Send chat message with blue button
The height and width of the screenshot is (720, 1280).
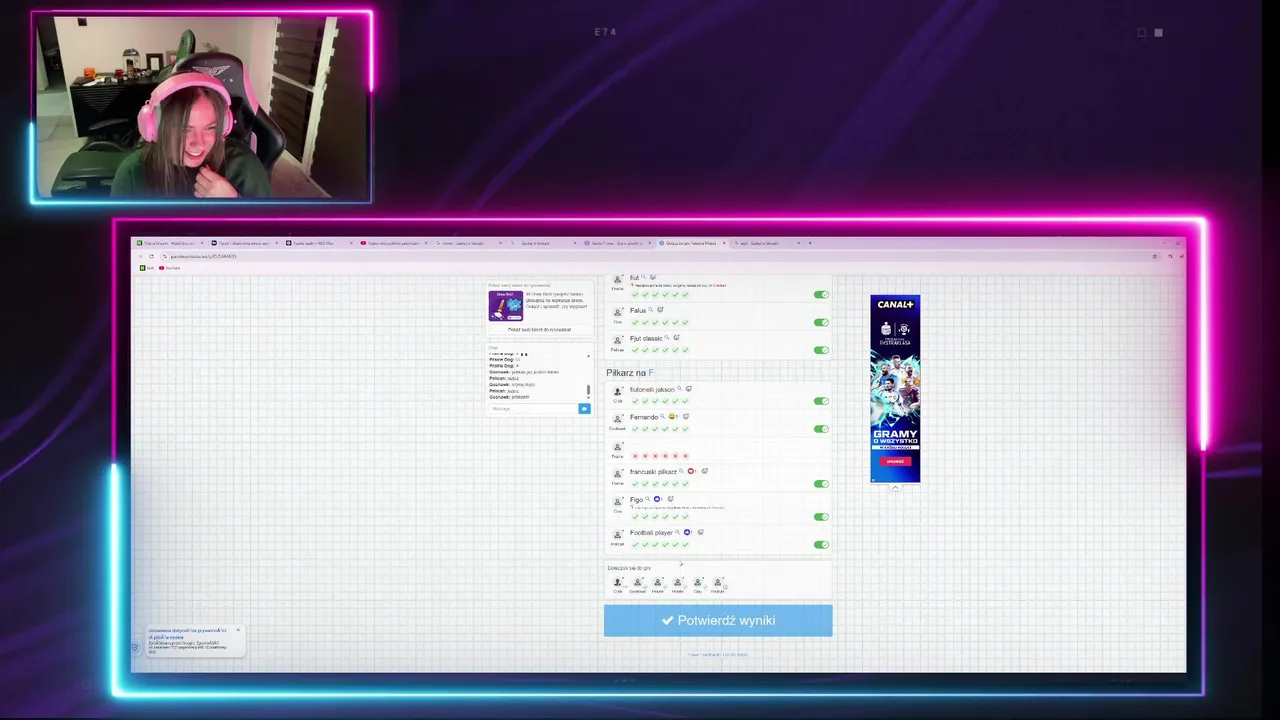click(584, 408)
